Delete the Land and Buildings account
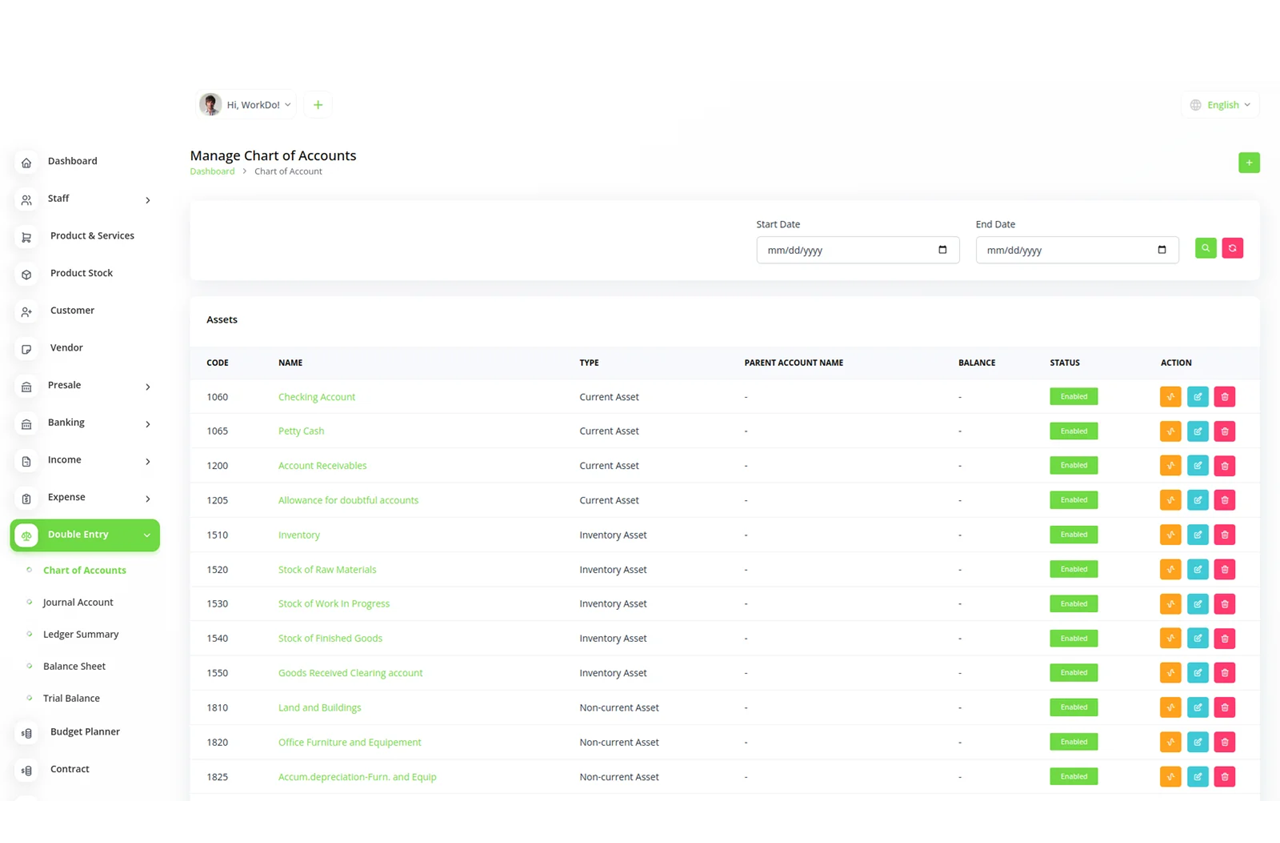This screenshot has height=843, width=1280. [x=1224, y=708]
